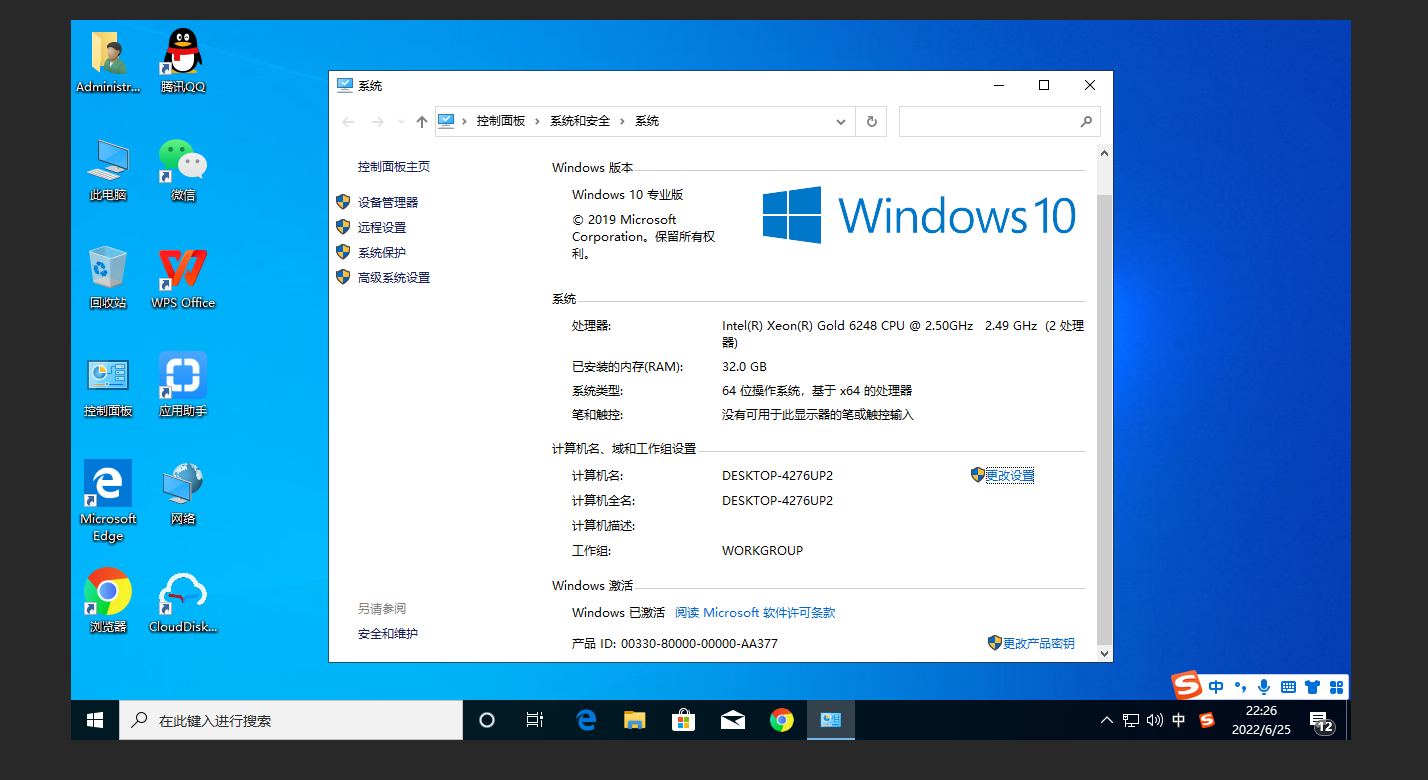Read the Microsoft software license terms link

pyautogui.click(x=755, y=612)
